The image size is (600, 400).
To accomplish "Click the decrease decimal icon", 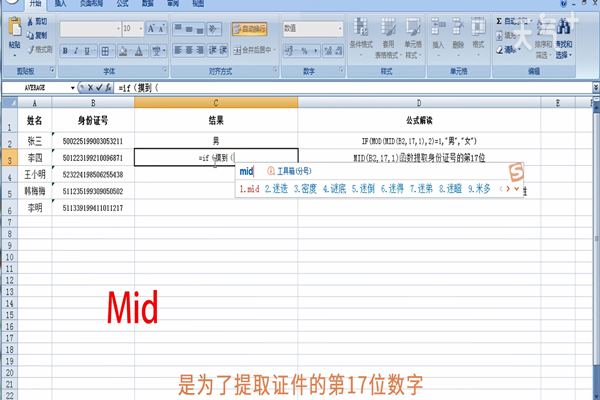I will tap(338, 51).
